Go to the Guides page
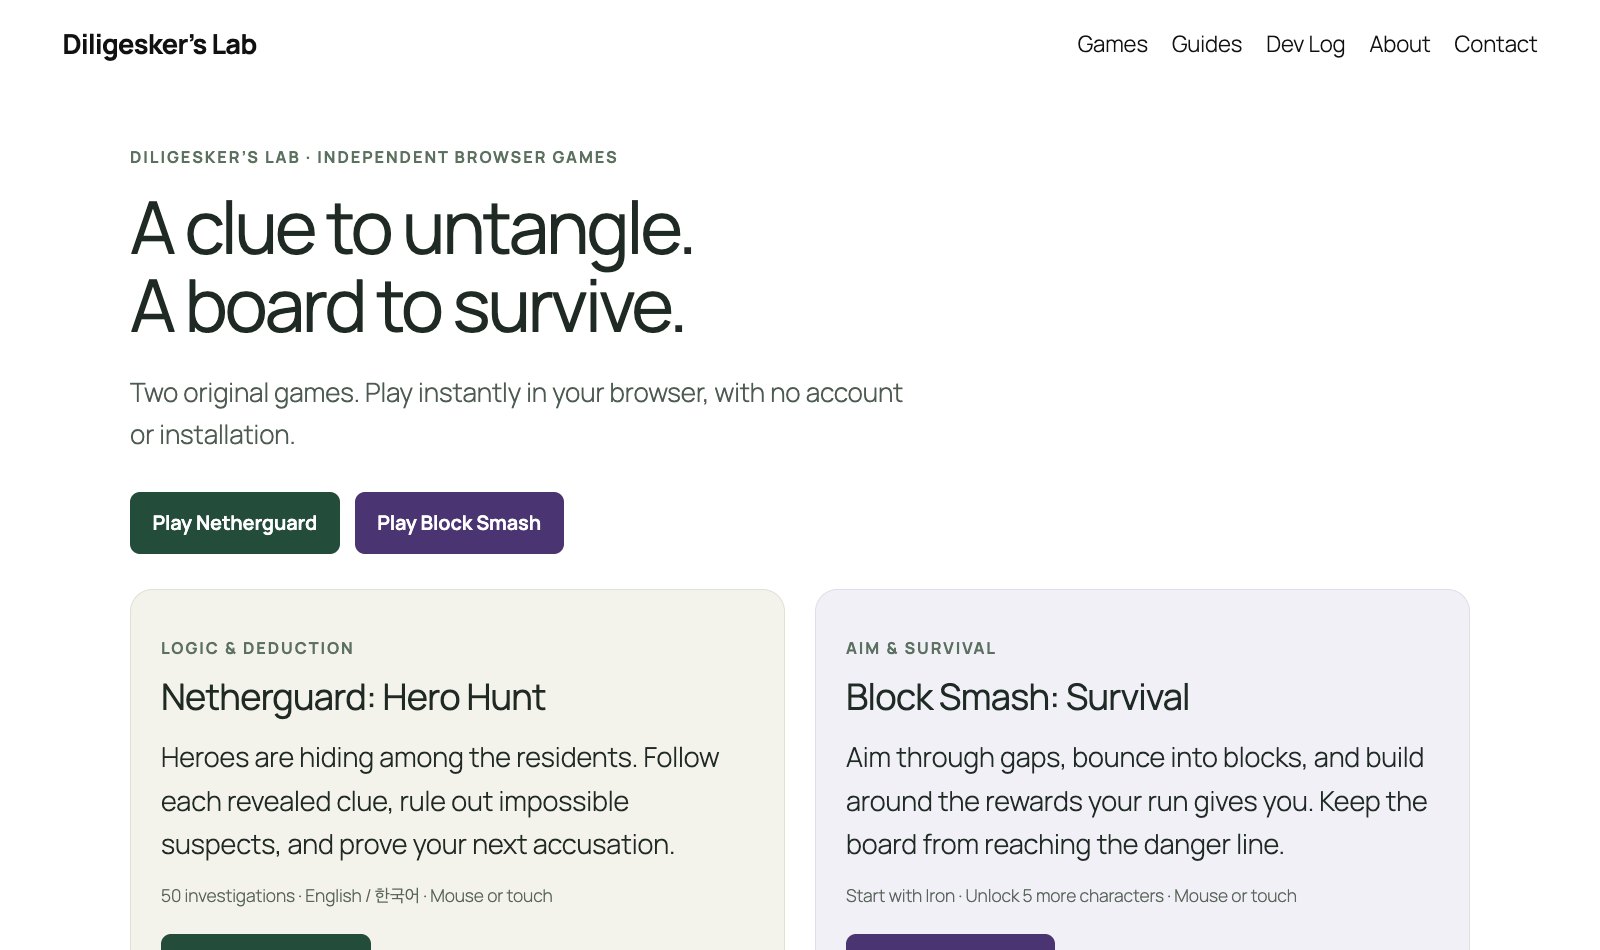Screen dimensions: 1600x950 (1206, 45)
